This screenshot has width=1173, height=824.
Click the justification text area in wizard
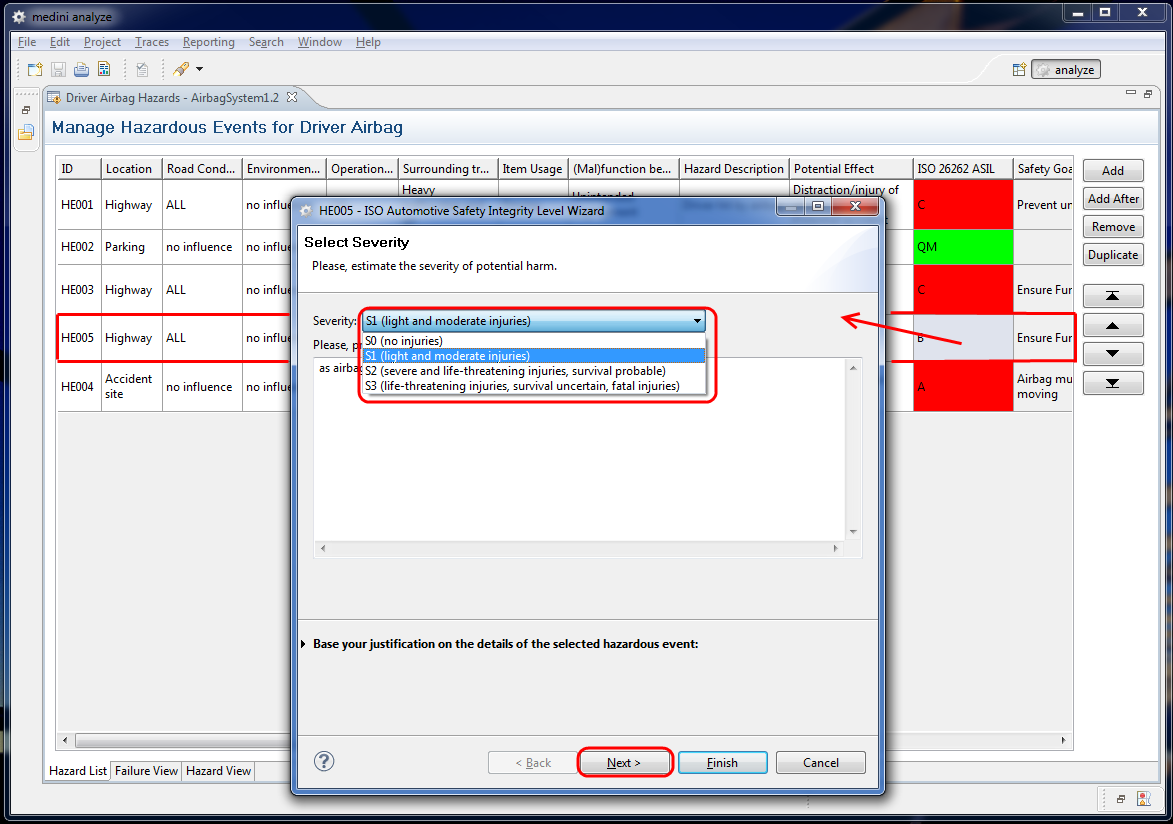[x=580, y=449]
